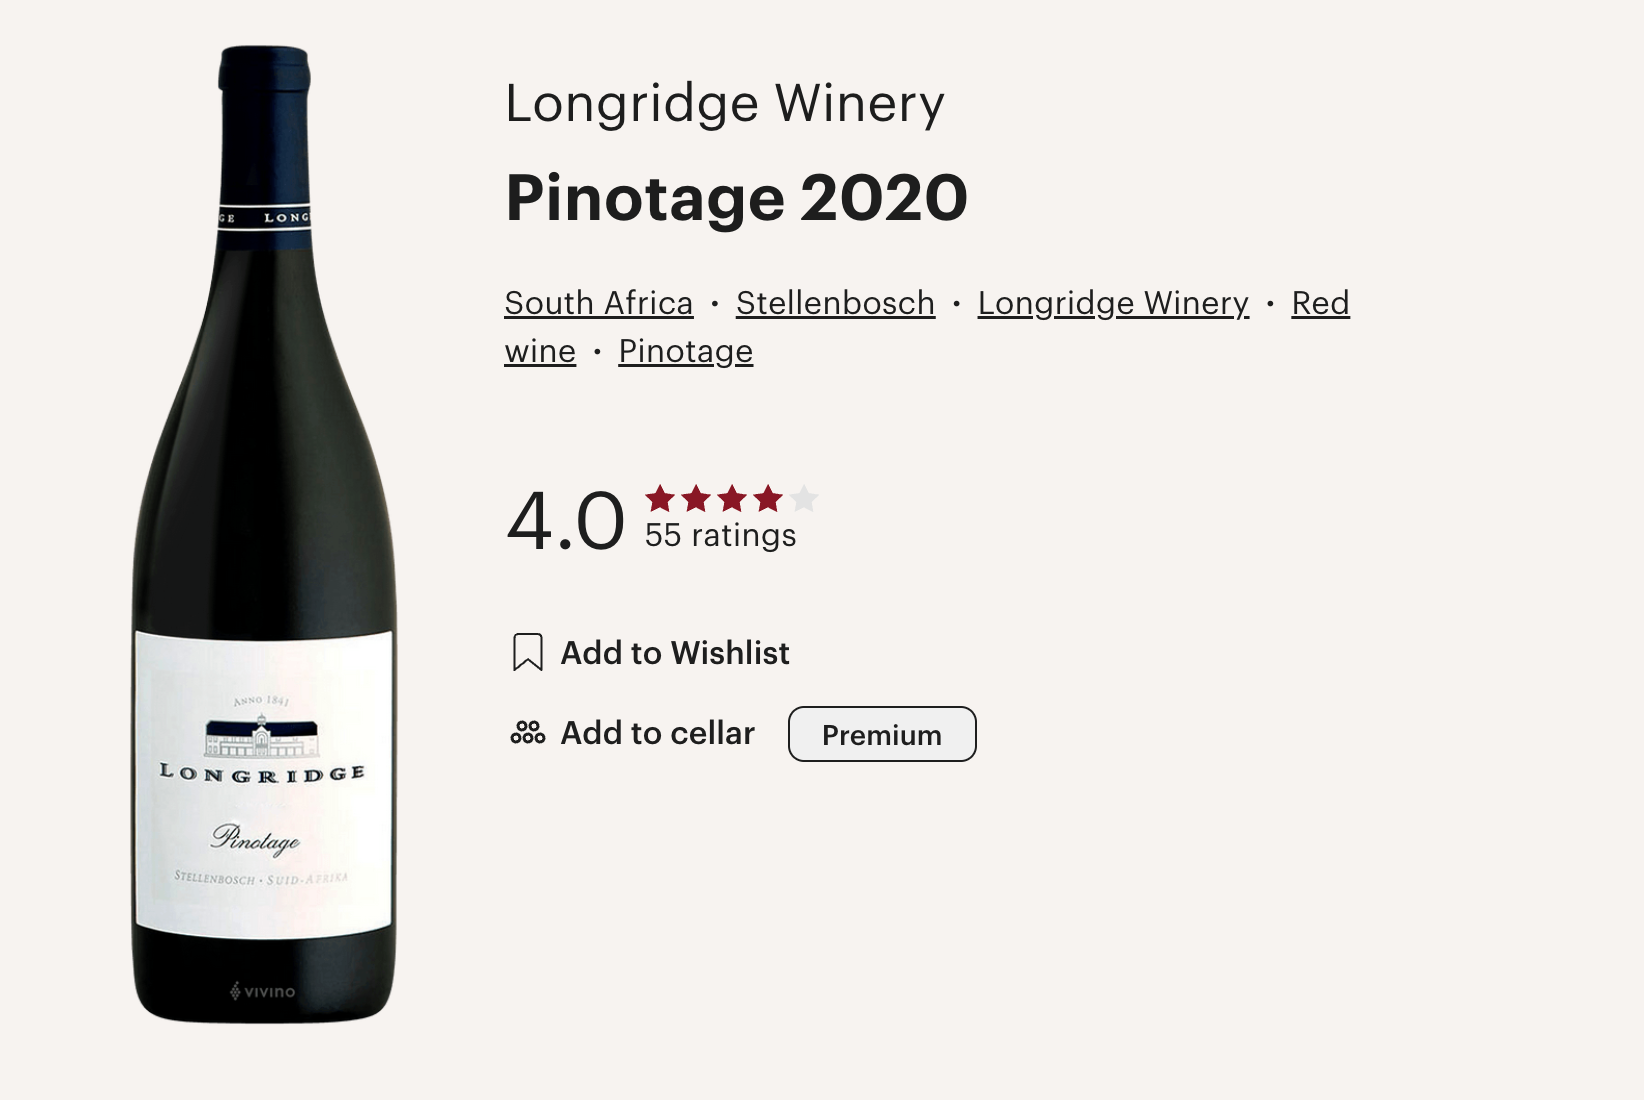The height and width of the screenshot is (1100, 1644).
Task: Click the Vivino logo on bottle
Action: [263, 991]
